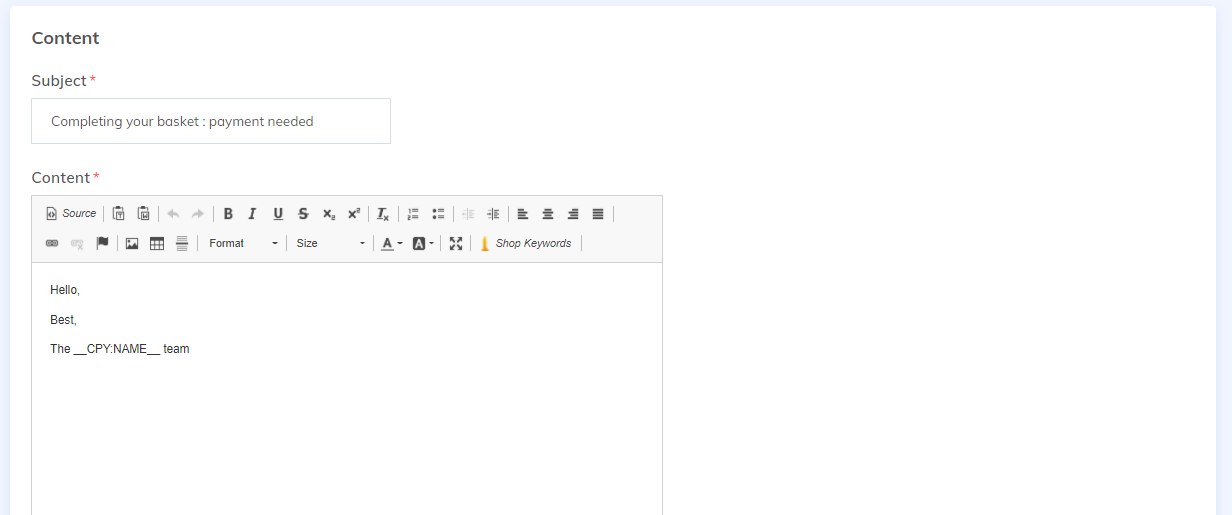This screenshot has width=1232, height=515.
Task: Insert an image into content
Action: [x=132, y=244]
